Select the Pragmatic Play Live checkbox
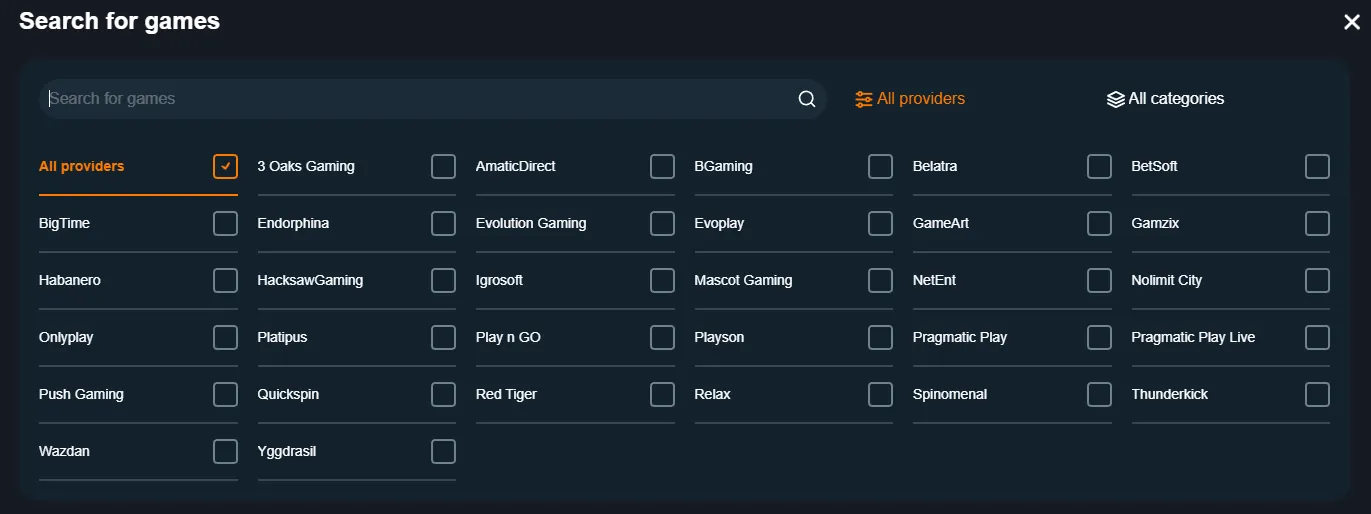 [x=1317, y=337]
